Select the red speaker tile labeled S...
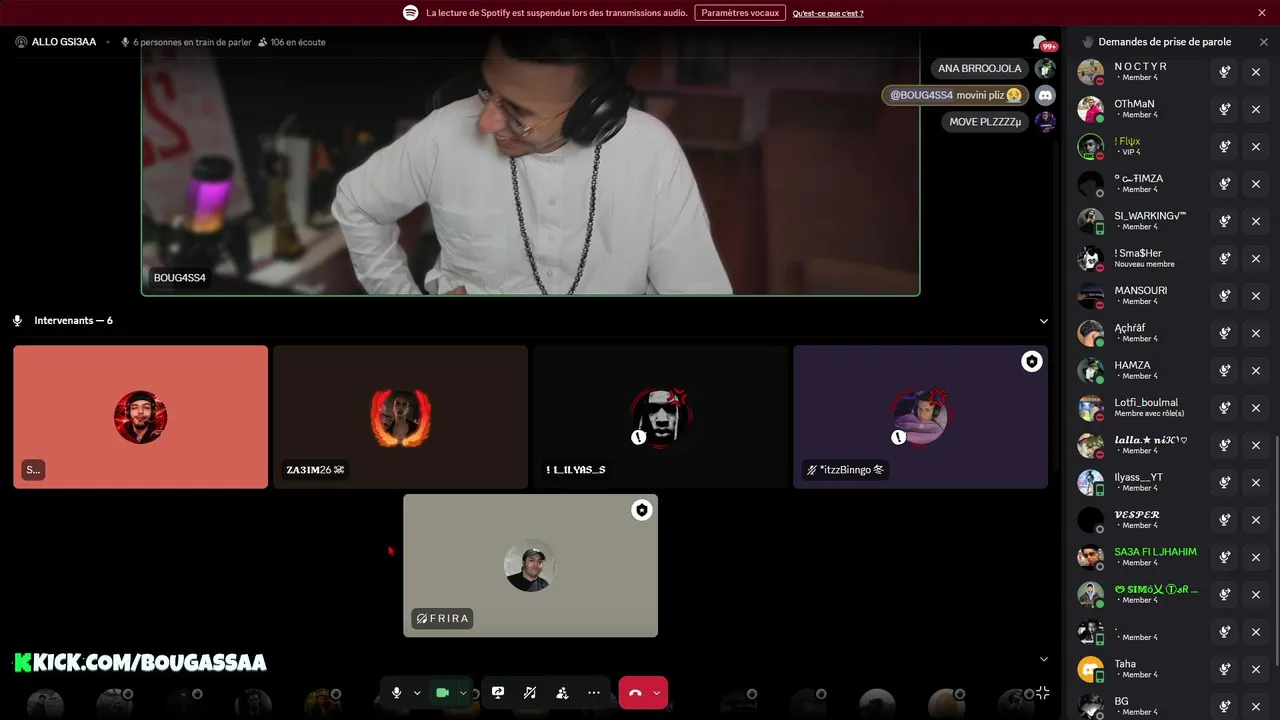Viewport: 1280px width, 720px height. pyautogui.click(x=140, y=417)
